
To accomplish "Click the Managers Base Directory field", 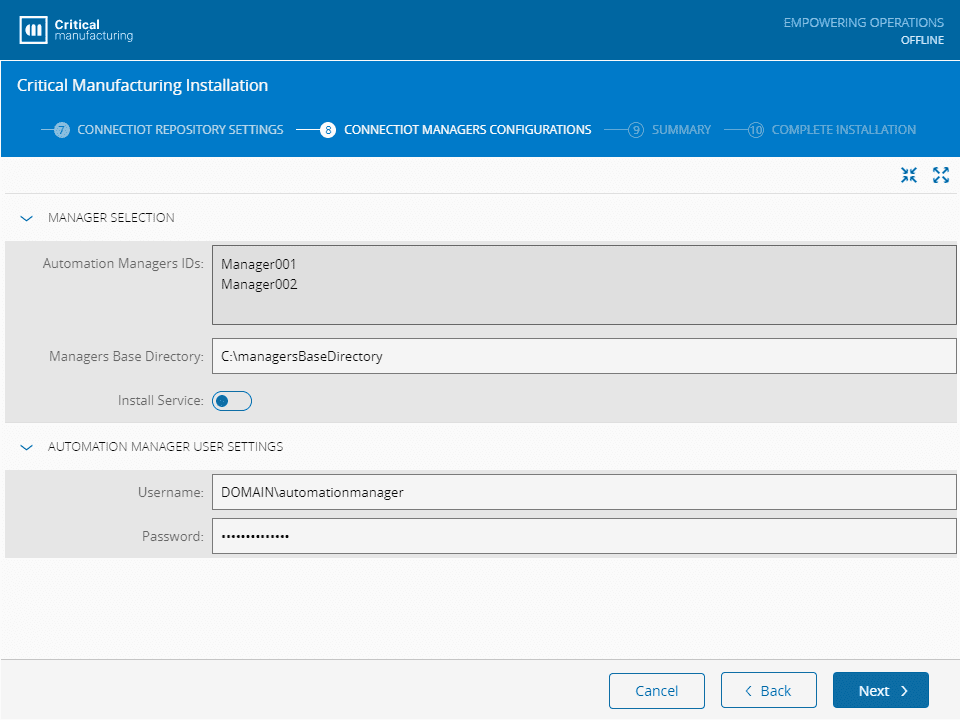I will click(x=583, y=356).
